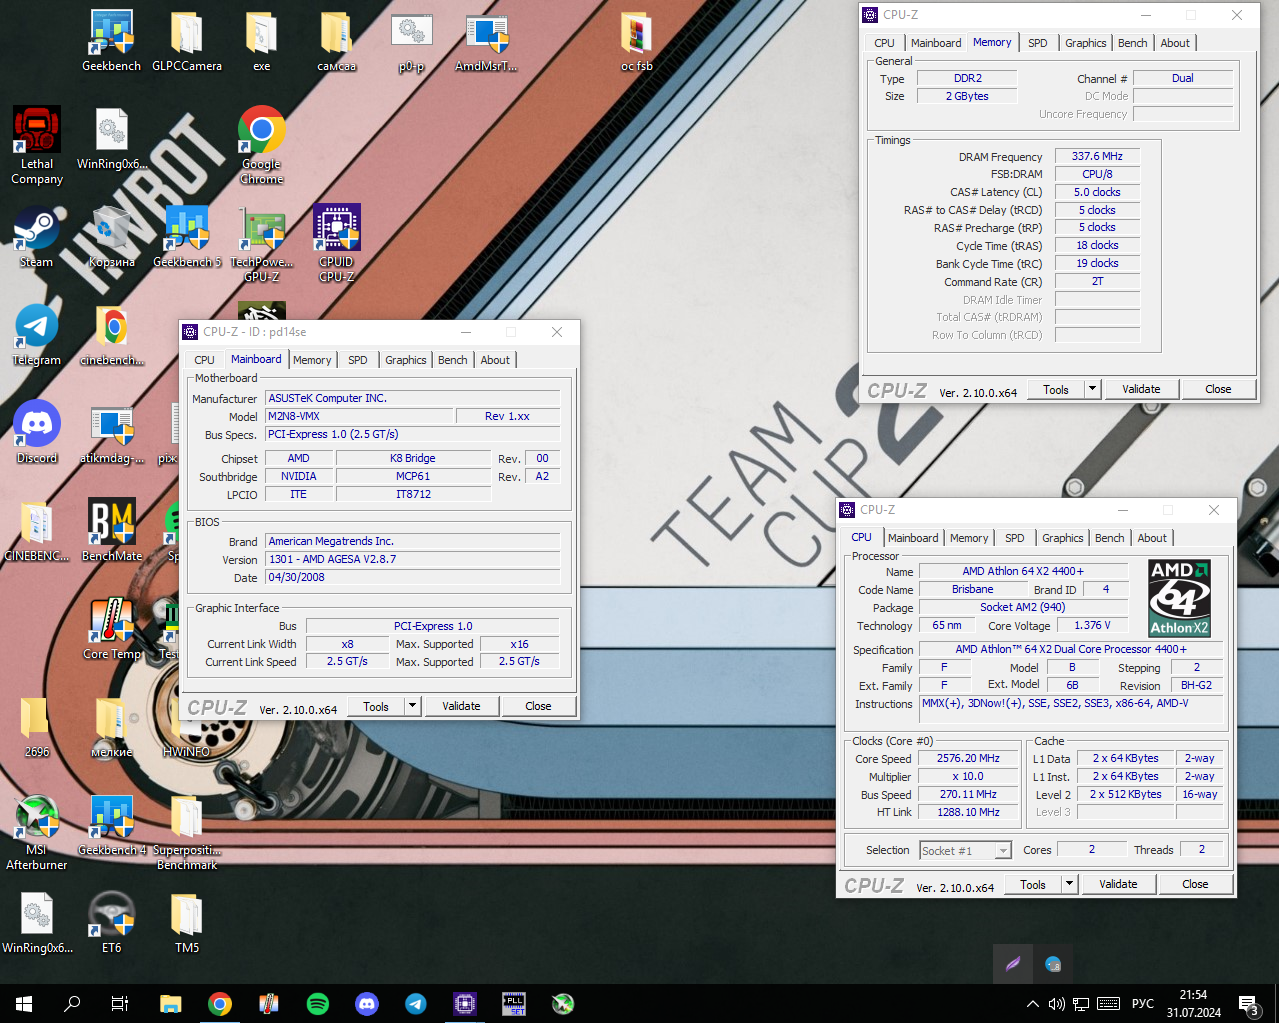Open the CPU tab in the Mainboard window

(205, 360)
